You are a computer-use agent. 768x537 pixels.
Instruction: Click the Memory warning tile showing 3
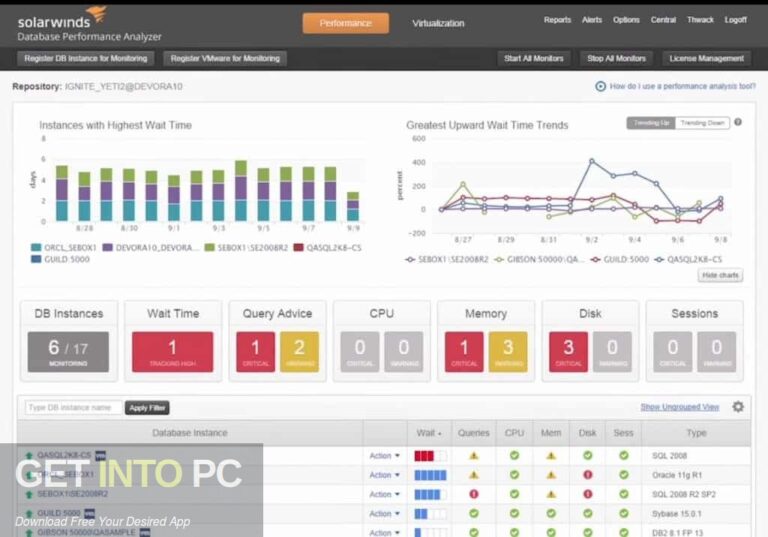(508, 352)
